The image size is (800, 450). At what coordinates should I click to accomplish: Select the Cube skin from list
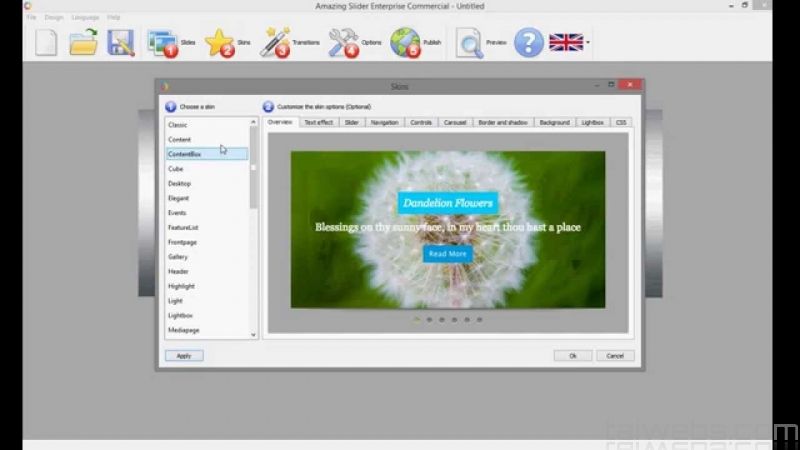[176, 169]
